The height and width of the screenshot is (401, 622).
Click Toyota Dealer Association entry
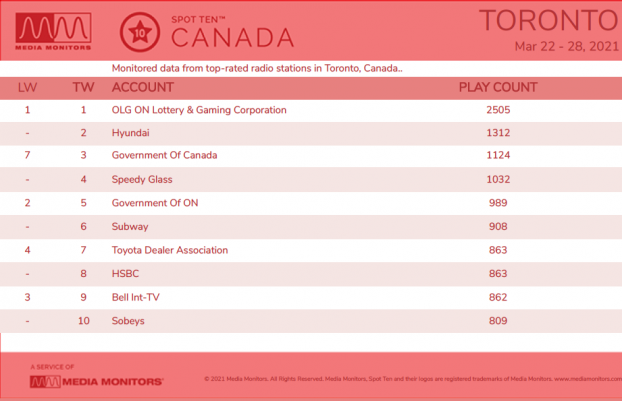pos(170,250)
